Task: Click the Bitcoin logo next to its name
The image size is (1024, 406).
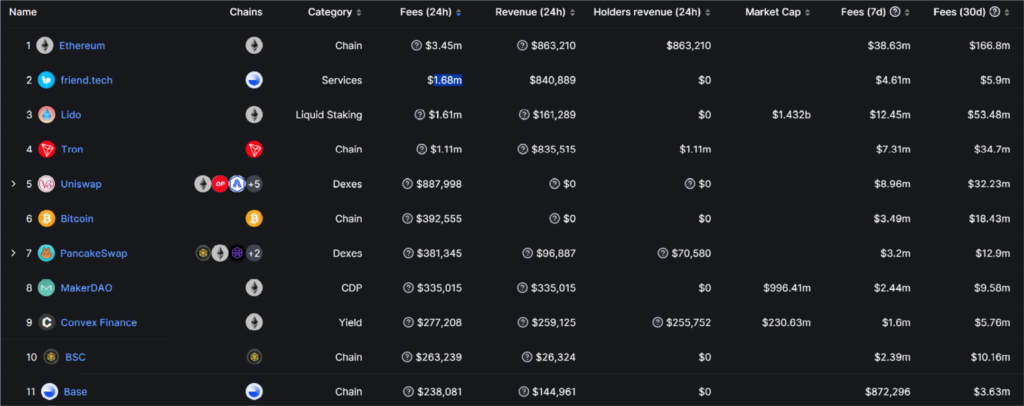Action: [46, 219]
